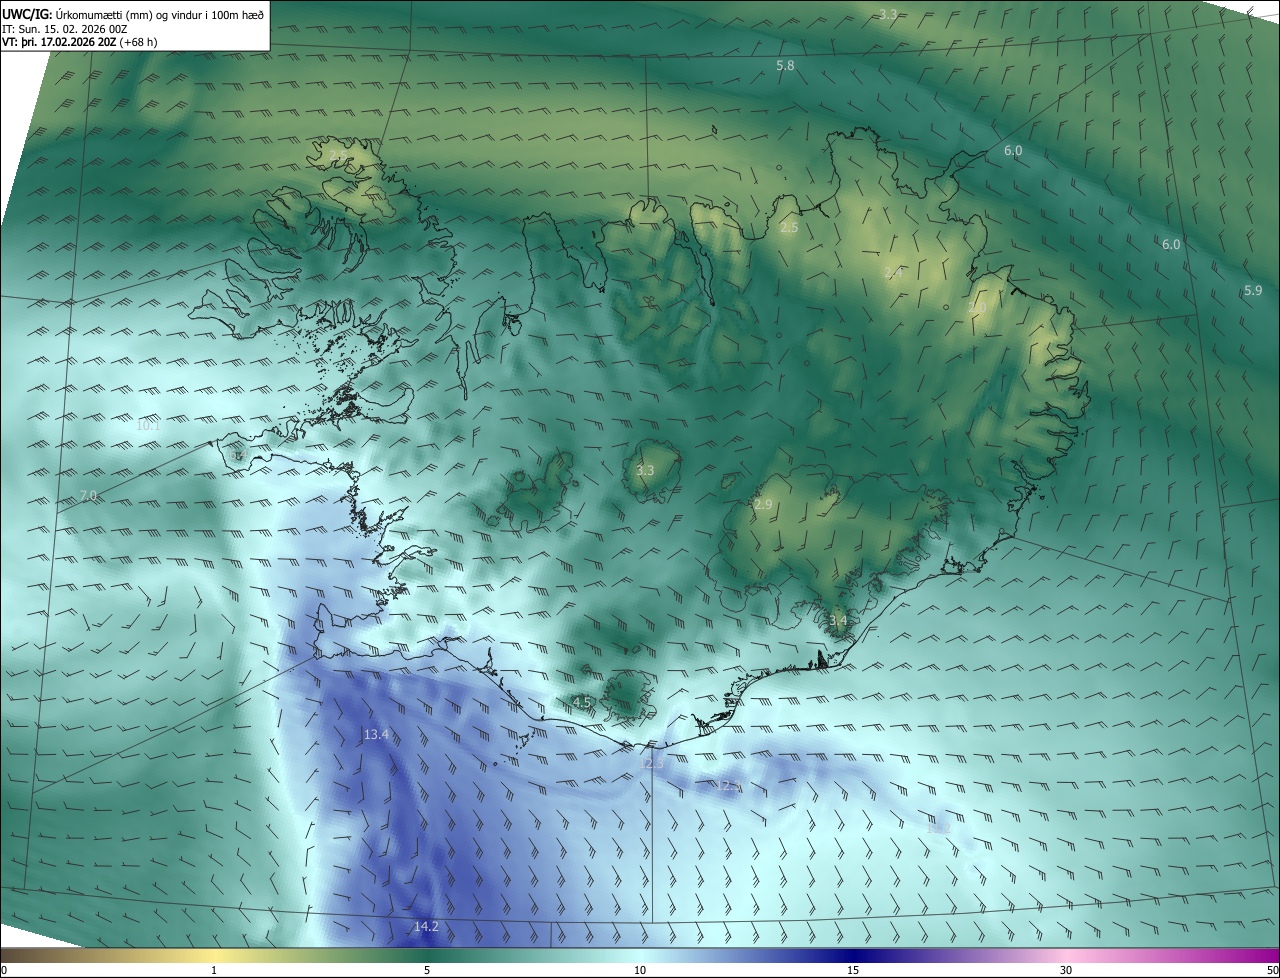Click the 11.2 value label
This screenshot has width=1280, height=978.
938,828
